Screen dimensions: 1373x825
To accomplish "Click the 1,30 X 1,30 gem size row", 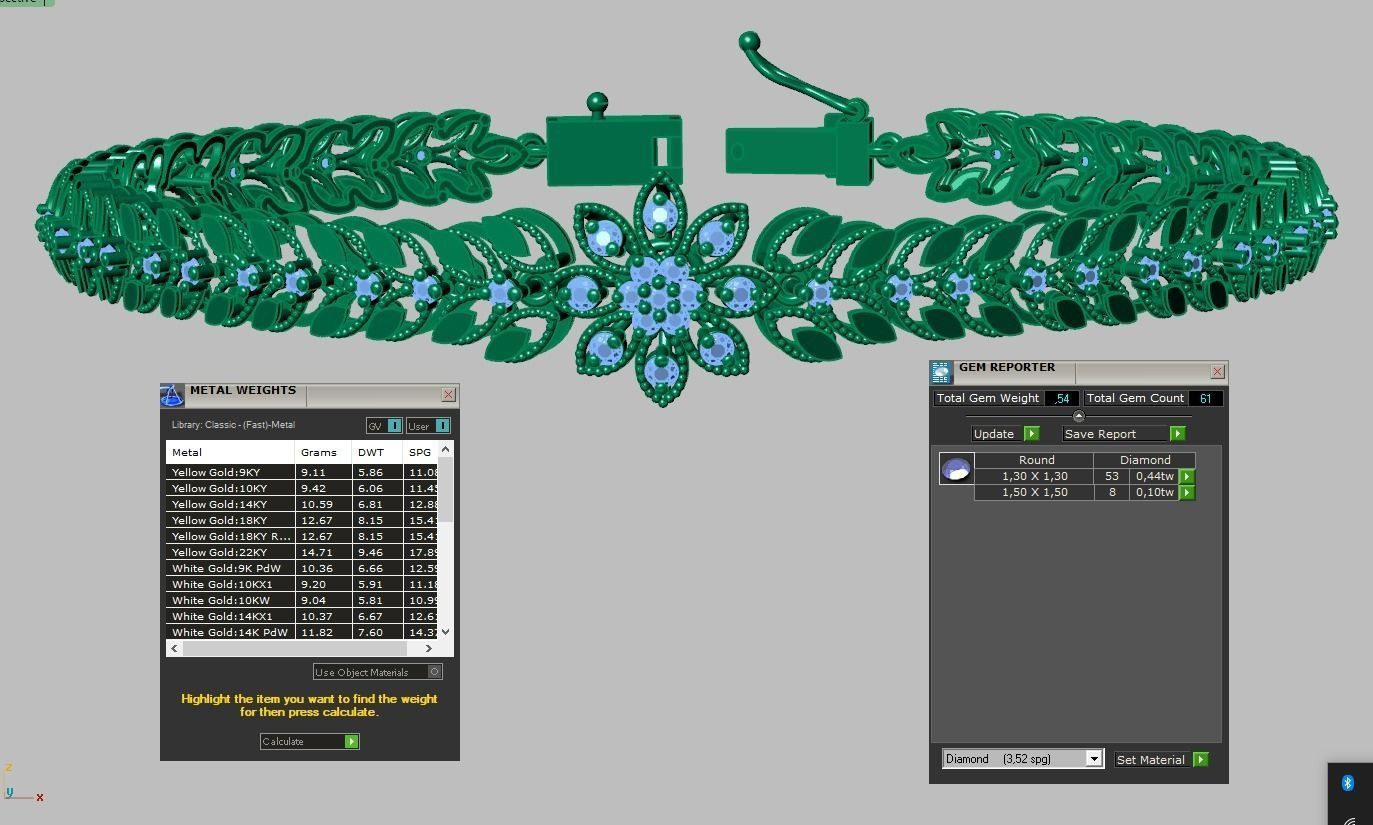I will coord(1034,476).
